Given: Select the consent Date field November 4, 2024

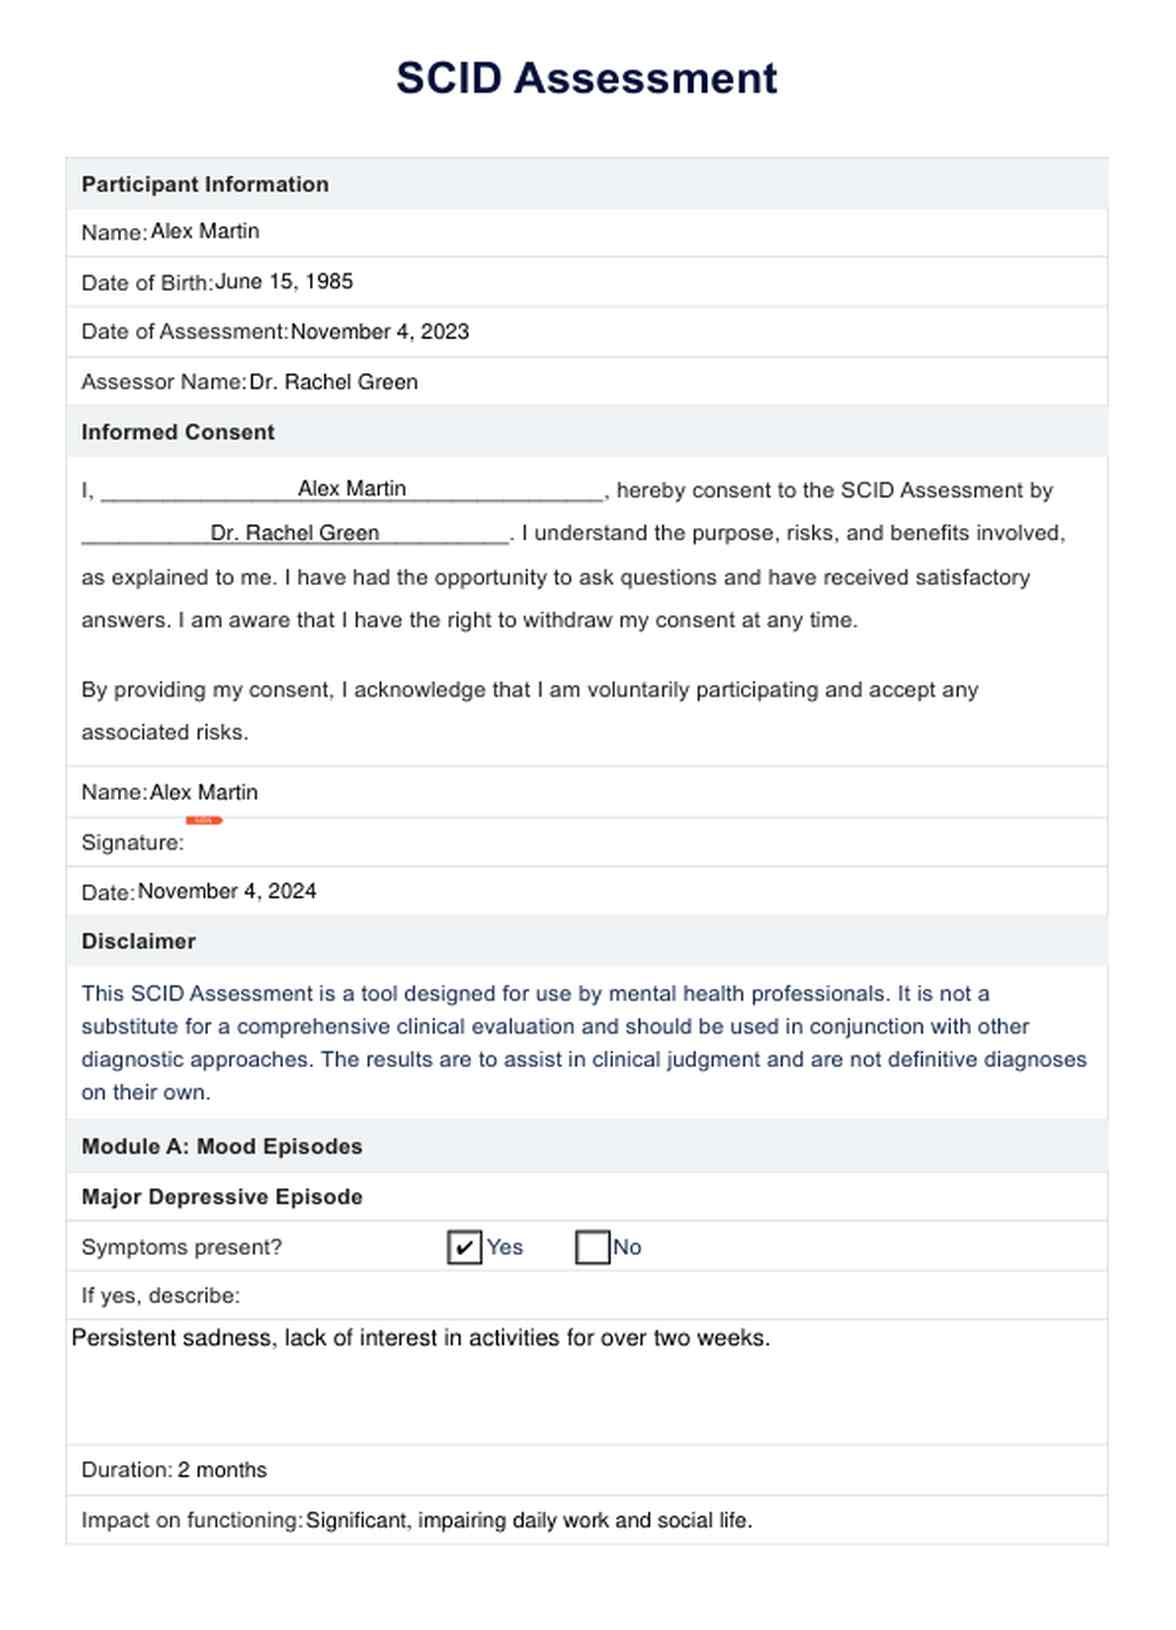Looking at the screenshot, I should [227, 892].
